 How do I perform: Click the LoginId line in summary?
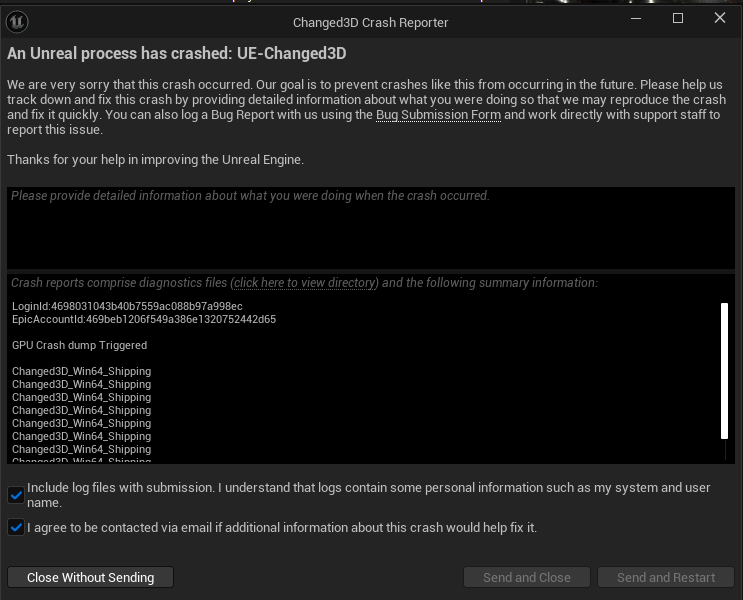coord(127,306)
